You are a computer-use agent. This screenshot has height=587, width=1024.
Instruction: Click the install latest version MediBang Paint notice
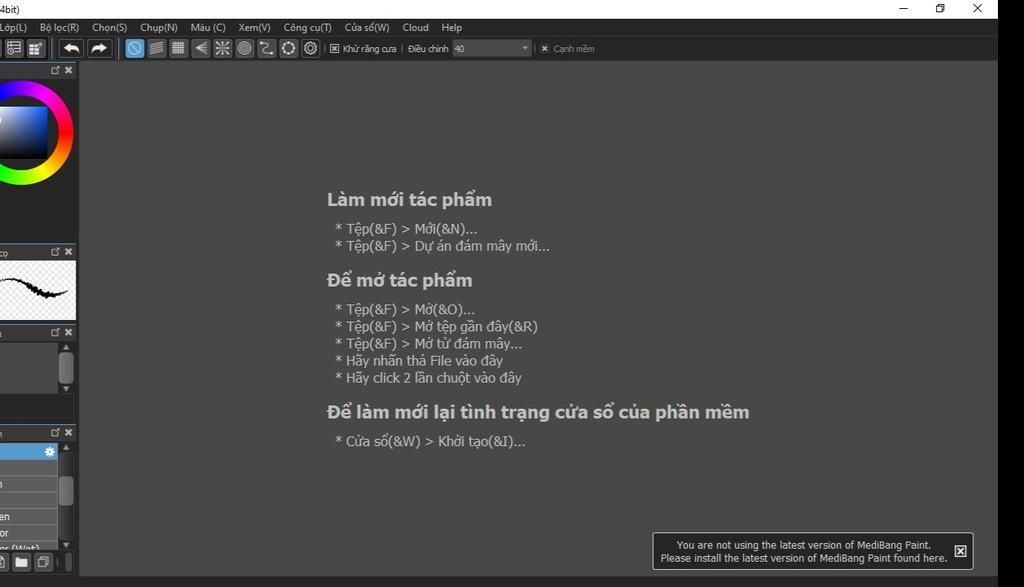tap(803, 552)
